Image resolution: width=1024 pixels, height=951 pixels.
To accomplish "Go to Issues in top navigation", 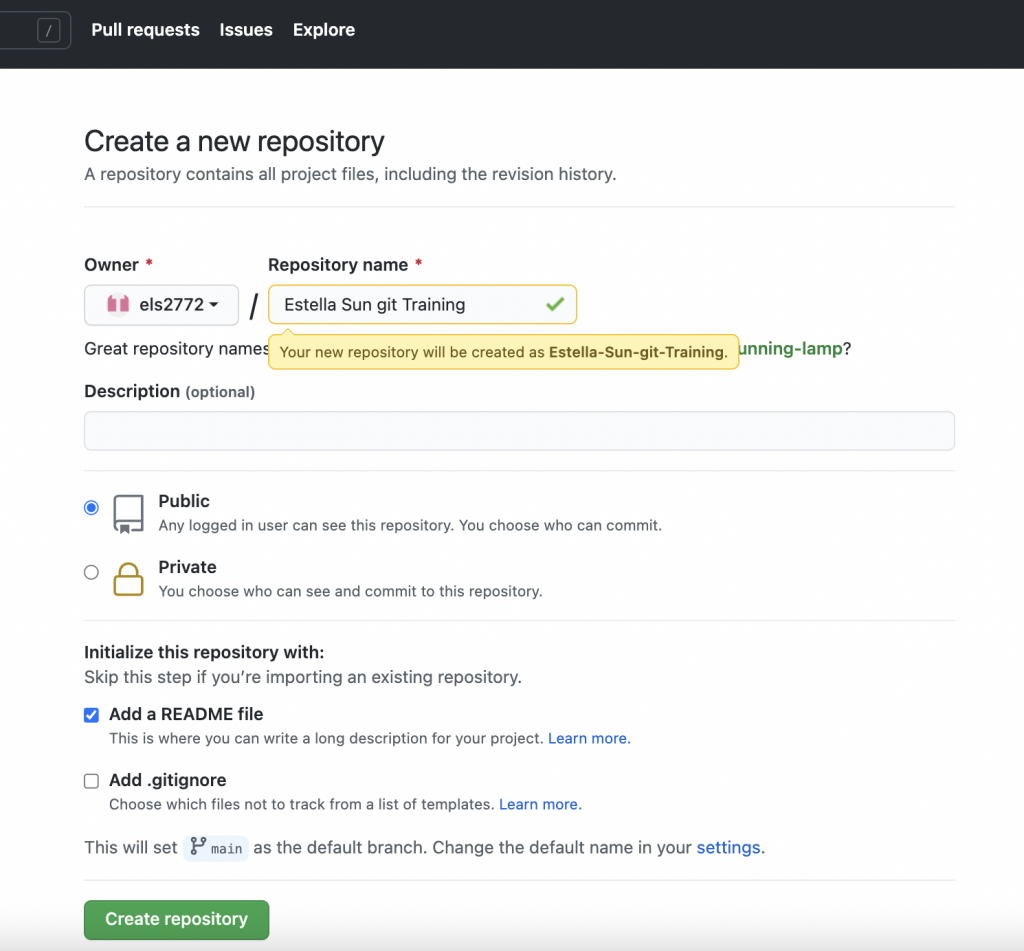I will 246,30.
